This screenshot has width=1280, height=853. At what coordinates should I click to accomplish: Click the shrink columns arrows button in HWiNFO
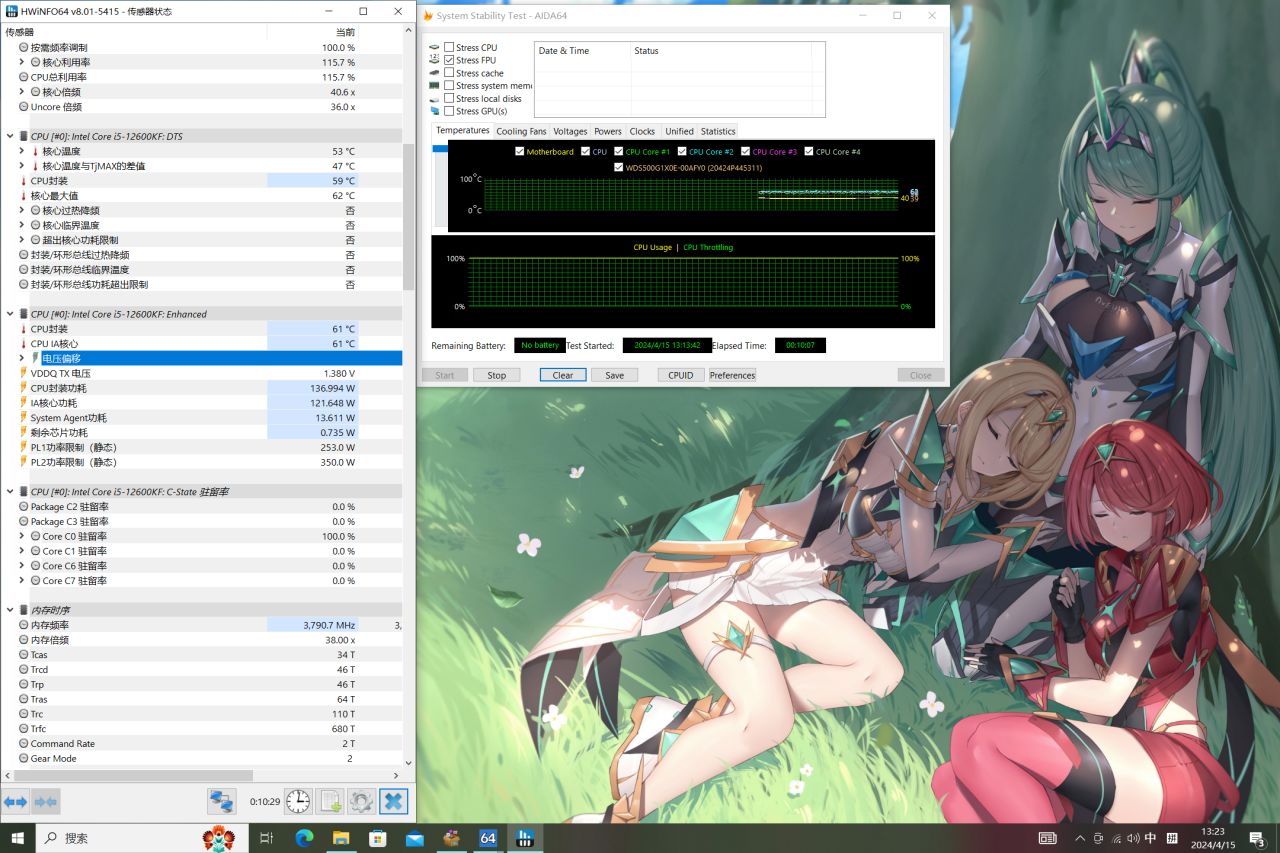pyautogui.click(x=46, y=801)
